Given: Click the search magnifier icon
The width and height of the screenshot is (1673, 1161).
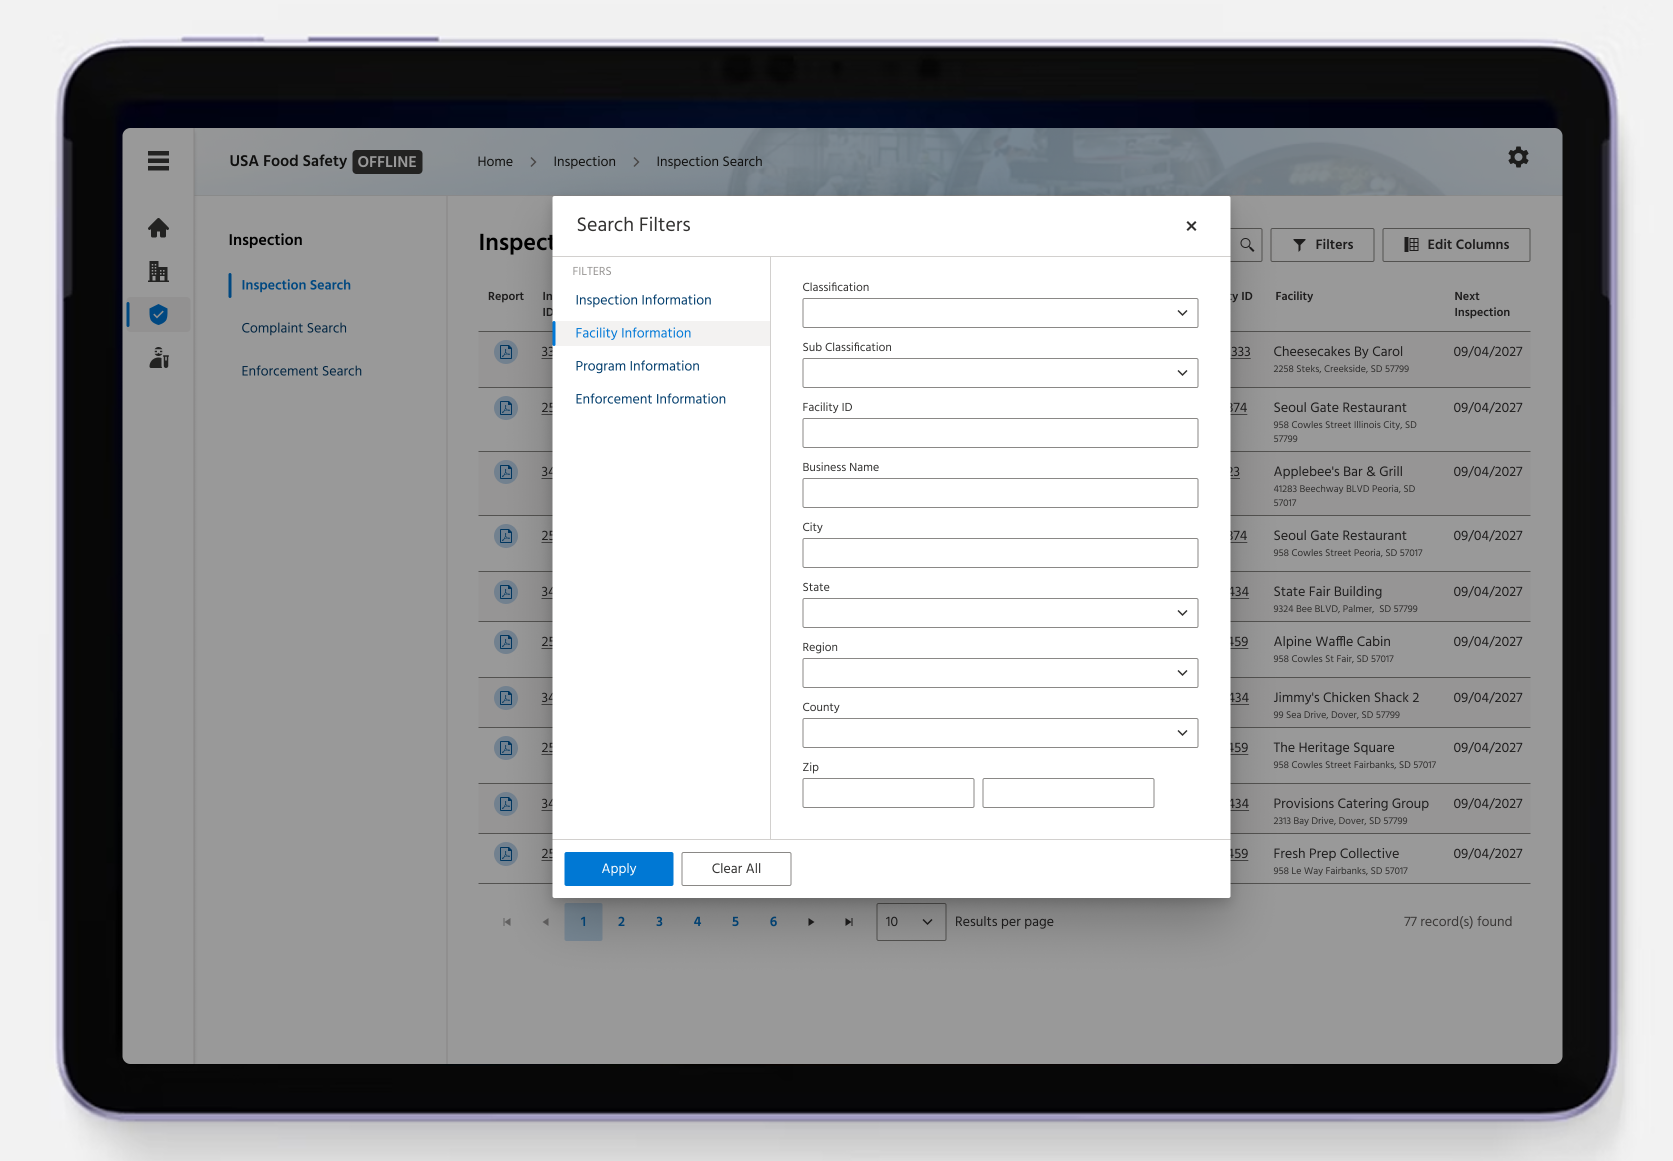Looking at the screenshot, I should click(1247, 245).
